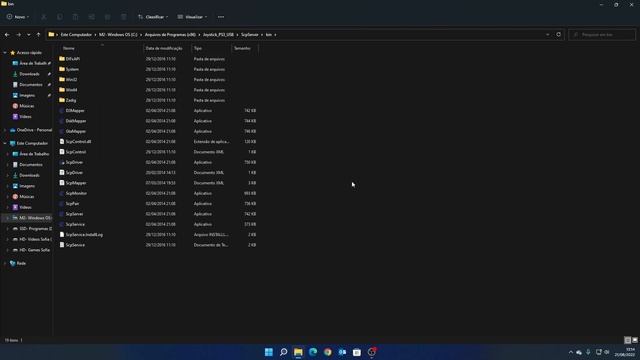Select the SSD- Programas drive
The image size is (640, 360).
coord(32,229)
